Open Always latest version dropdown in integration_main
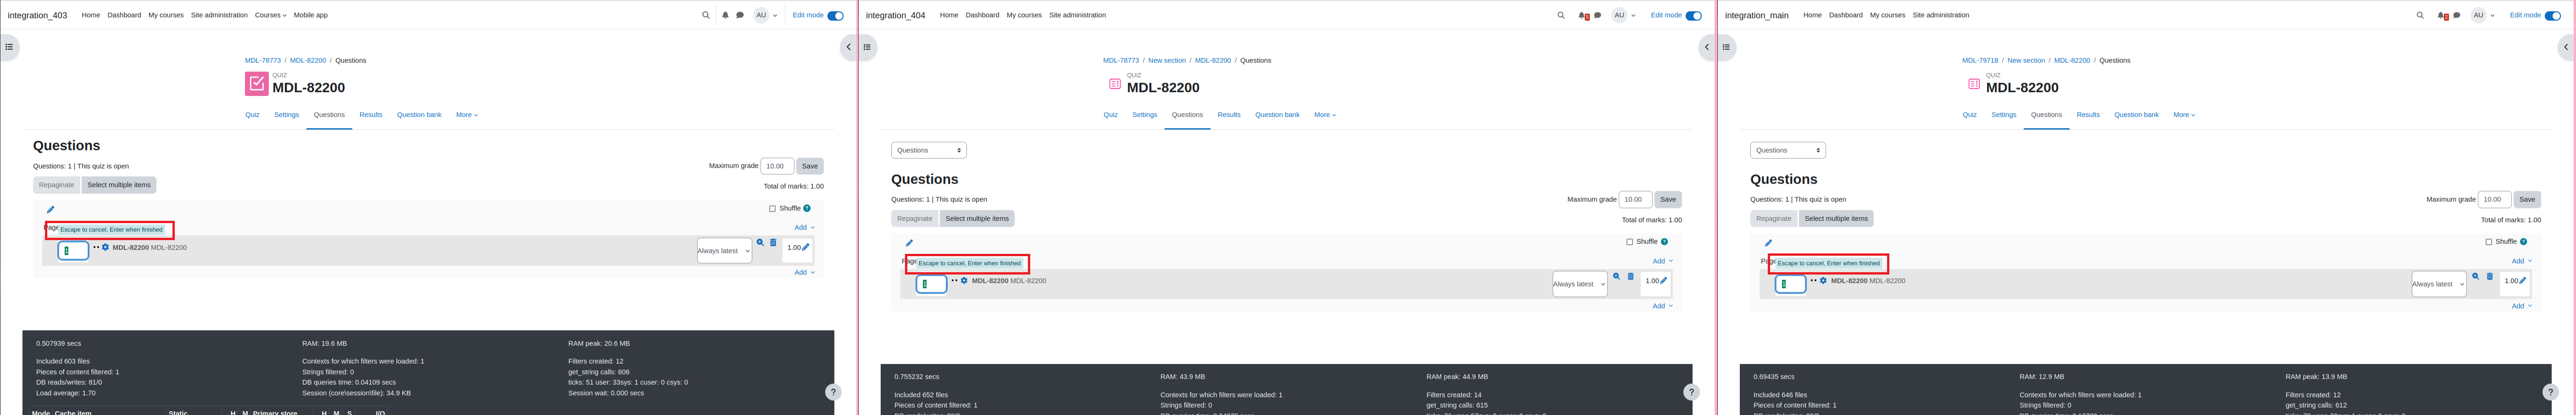Screen dimensions: 2576x415 [x=2439, y=284]
